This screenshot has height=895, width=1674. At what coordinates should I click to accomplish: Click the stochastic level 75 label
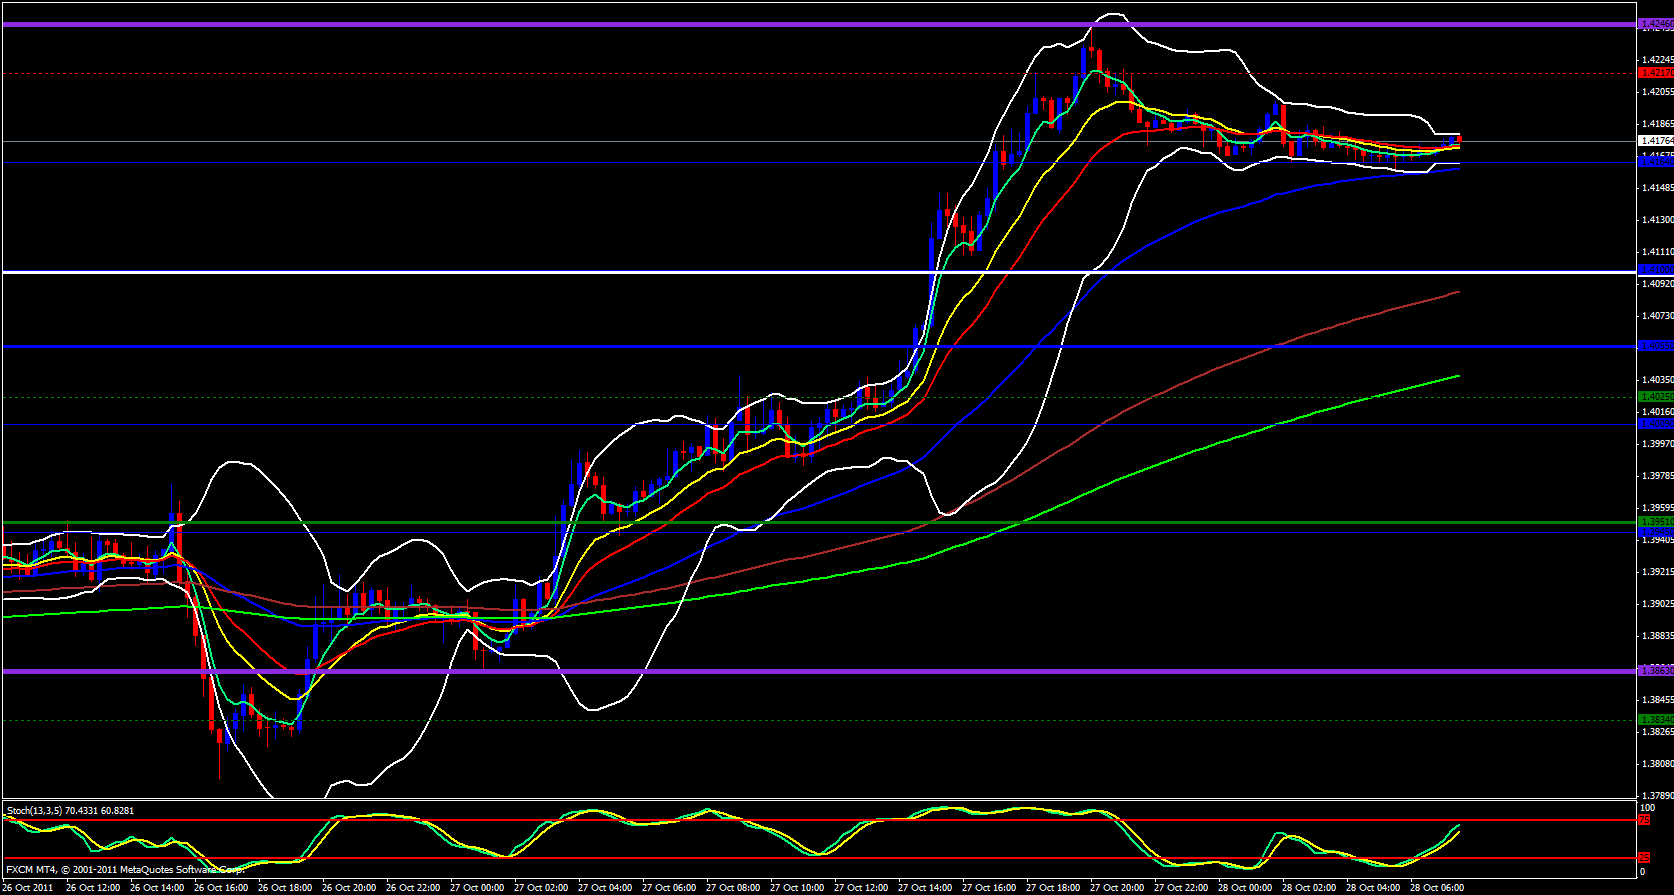tap(1644, 820)
